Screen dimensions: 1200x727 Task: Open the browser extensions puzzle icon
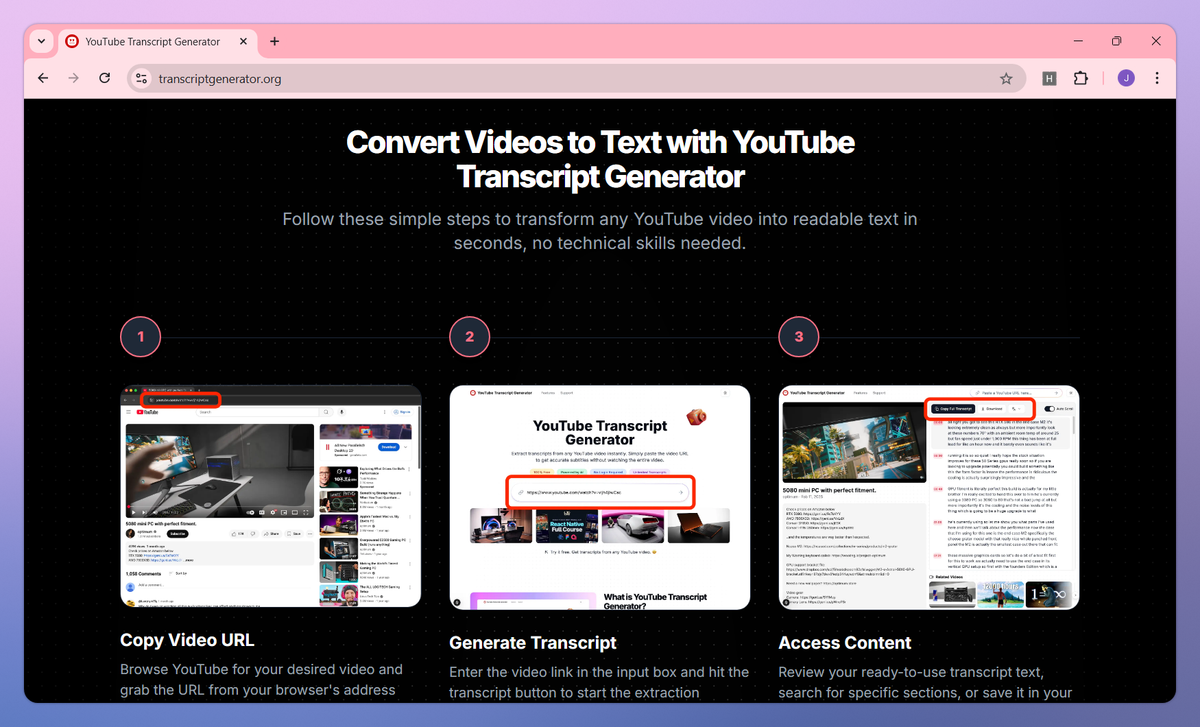click(x=1081, y=77)
